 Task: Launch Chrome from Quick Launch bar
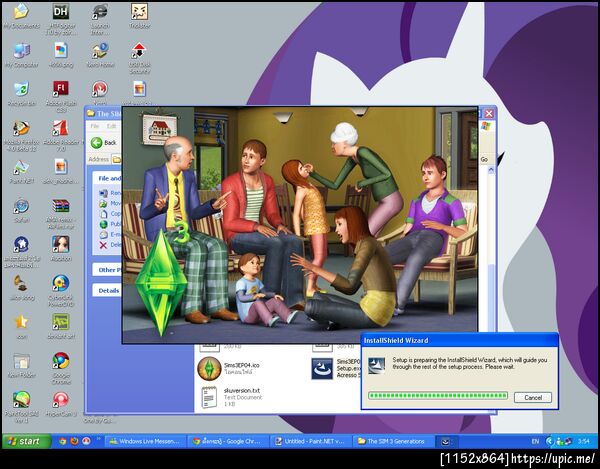click(x=62, y=441)
